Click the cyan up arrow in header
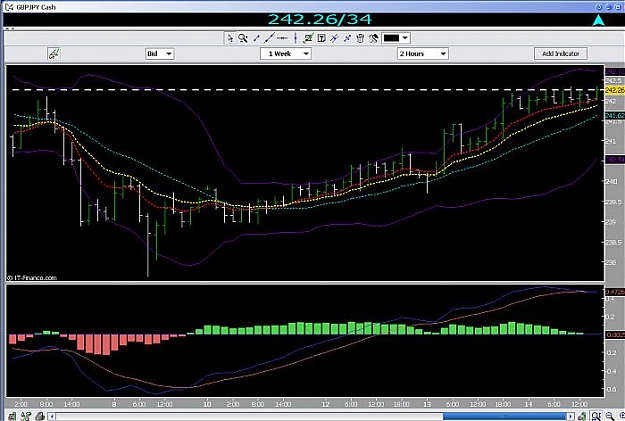The image size is (625, 421). [x=598, y=20]
